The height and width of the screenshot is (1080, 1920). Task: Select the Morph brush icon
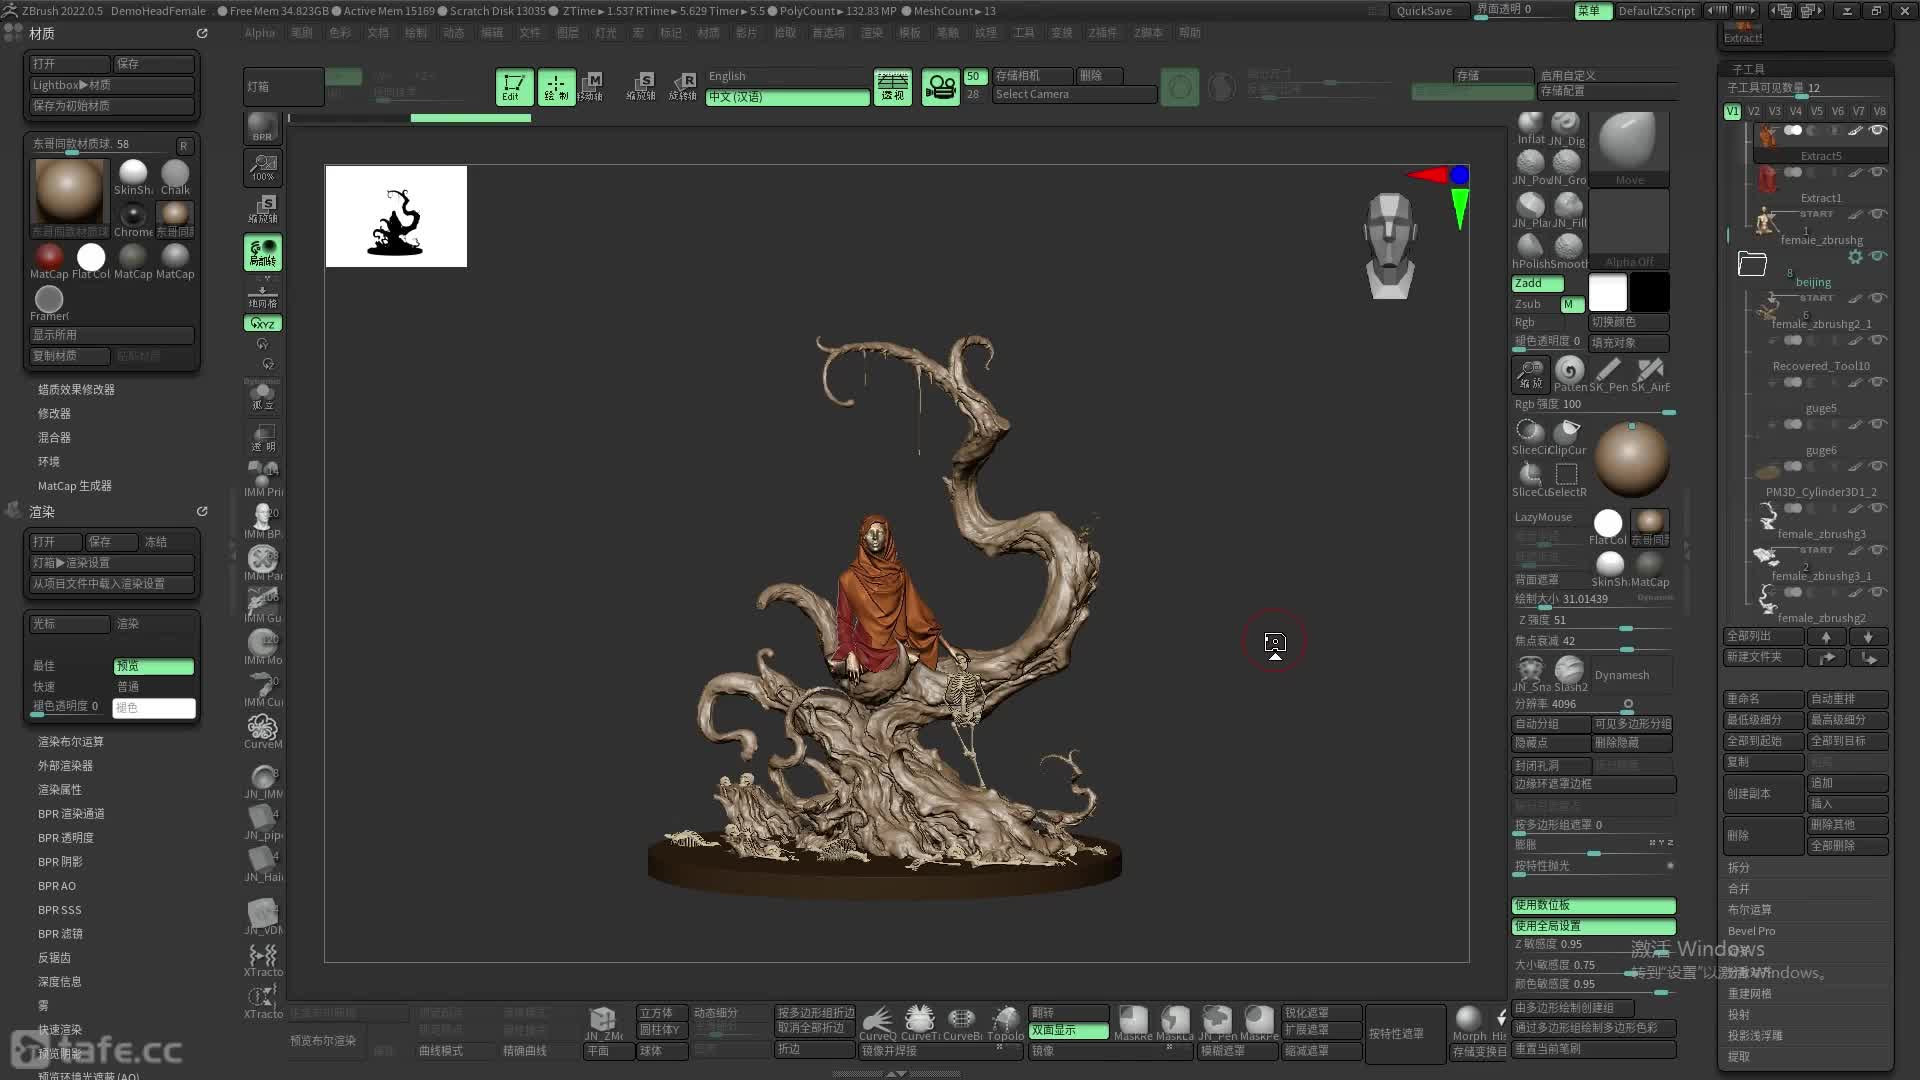(x=1469, y=1023)
